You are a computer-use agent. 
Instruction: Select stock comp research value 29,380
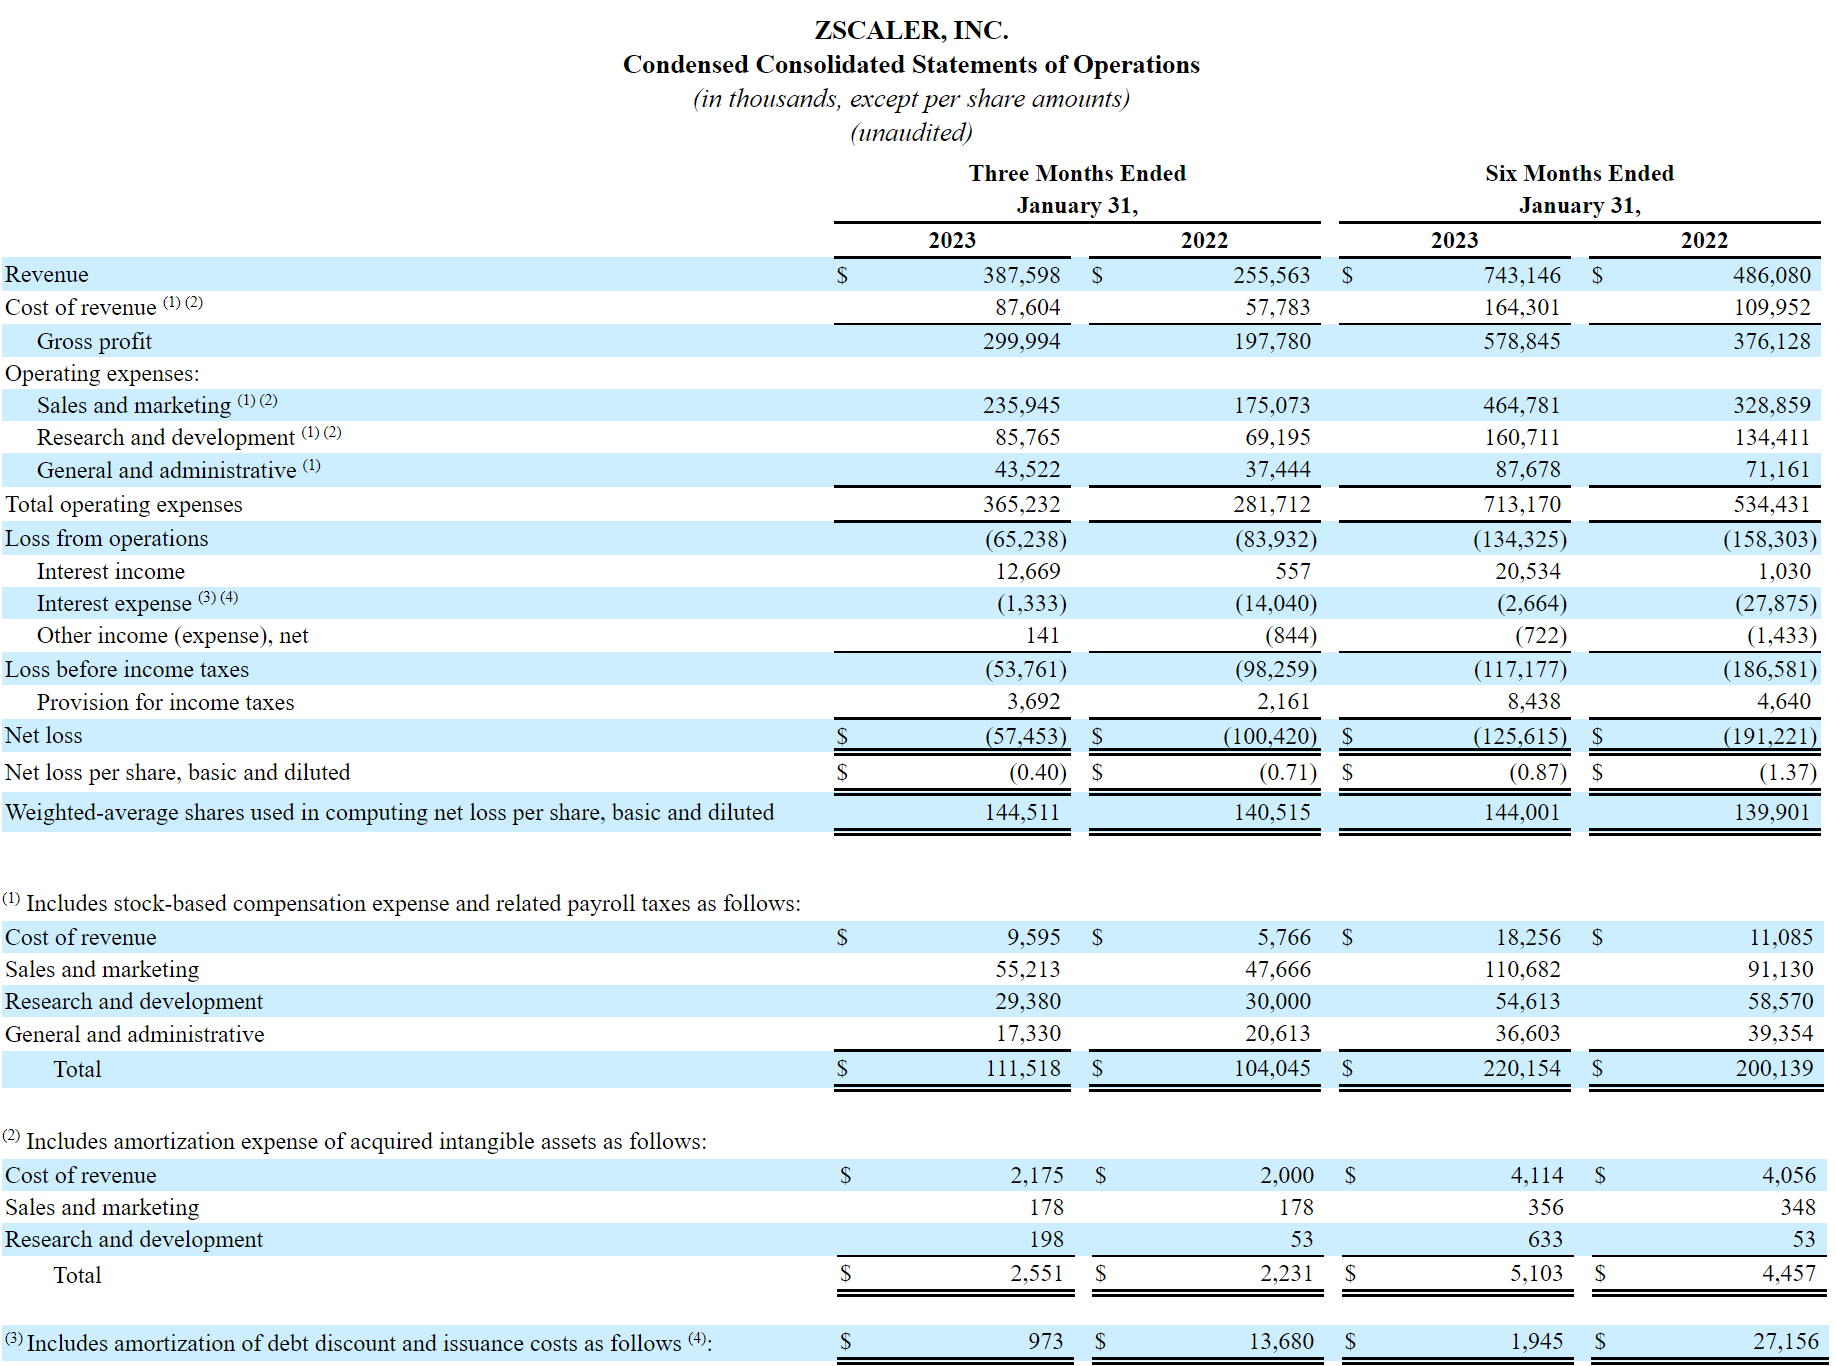1027,1001
